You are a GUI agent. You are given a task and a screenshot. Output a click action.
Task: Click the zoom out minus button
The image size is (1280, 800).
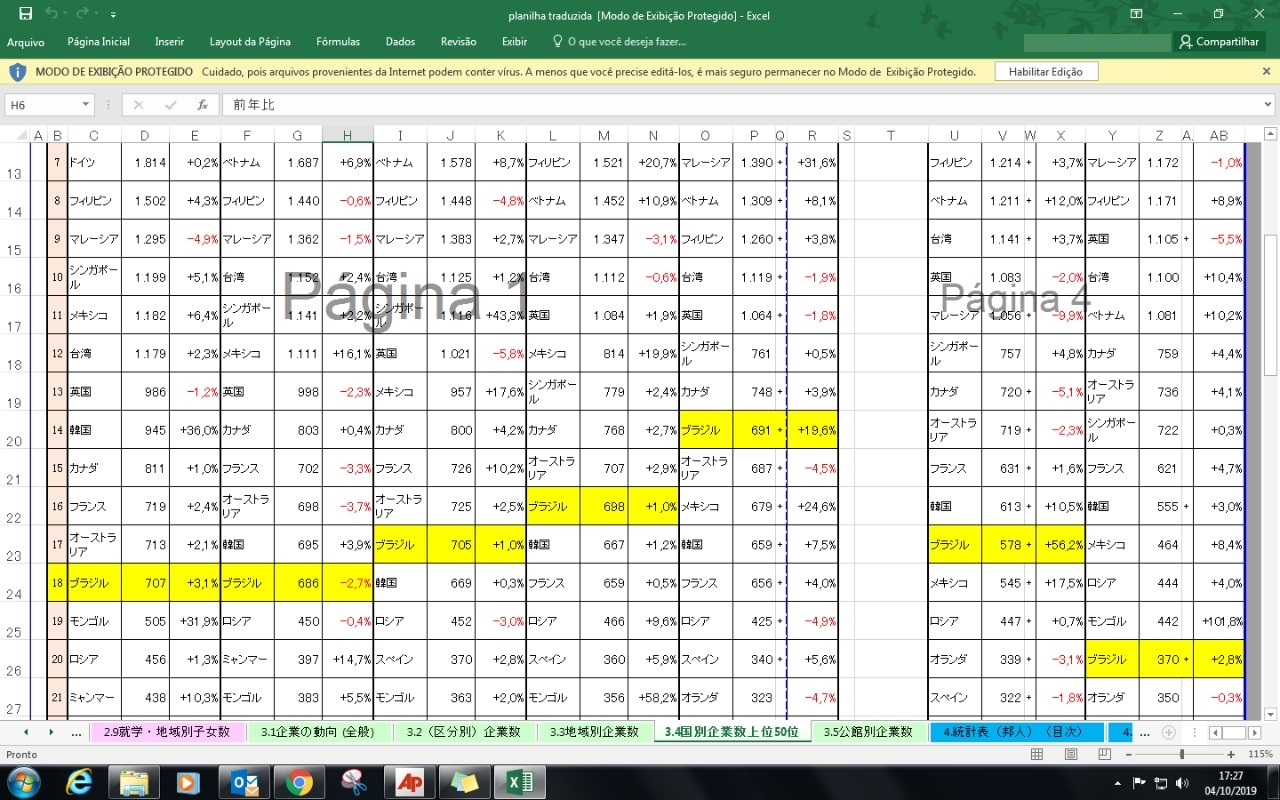[1131, 754]
